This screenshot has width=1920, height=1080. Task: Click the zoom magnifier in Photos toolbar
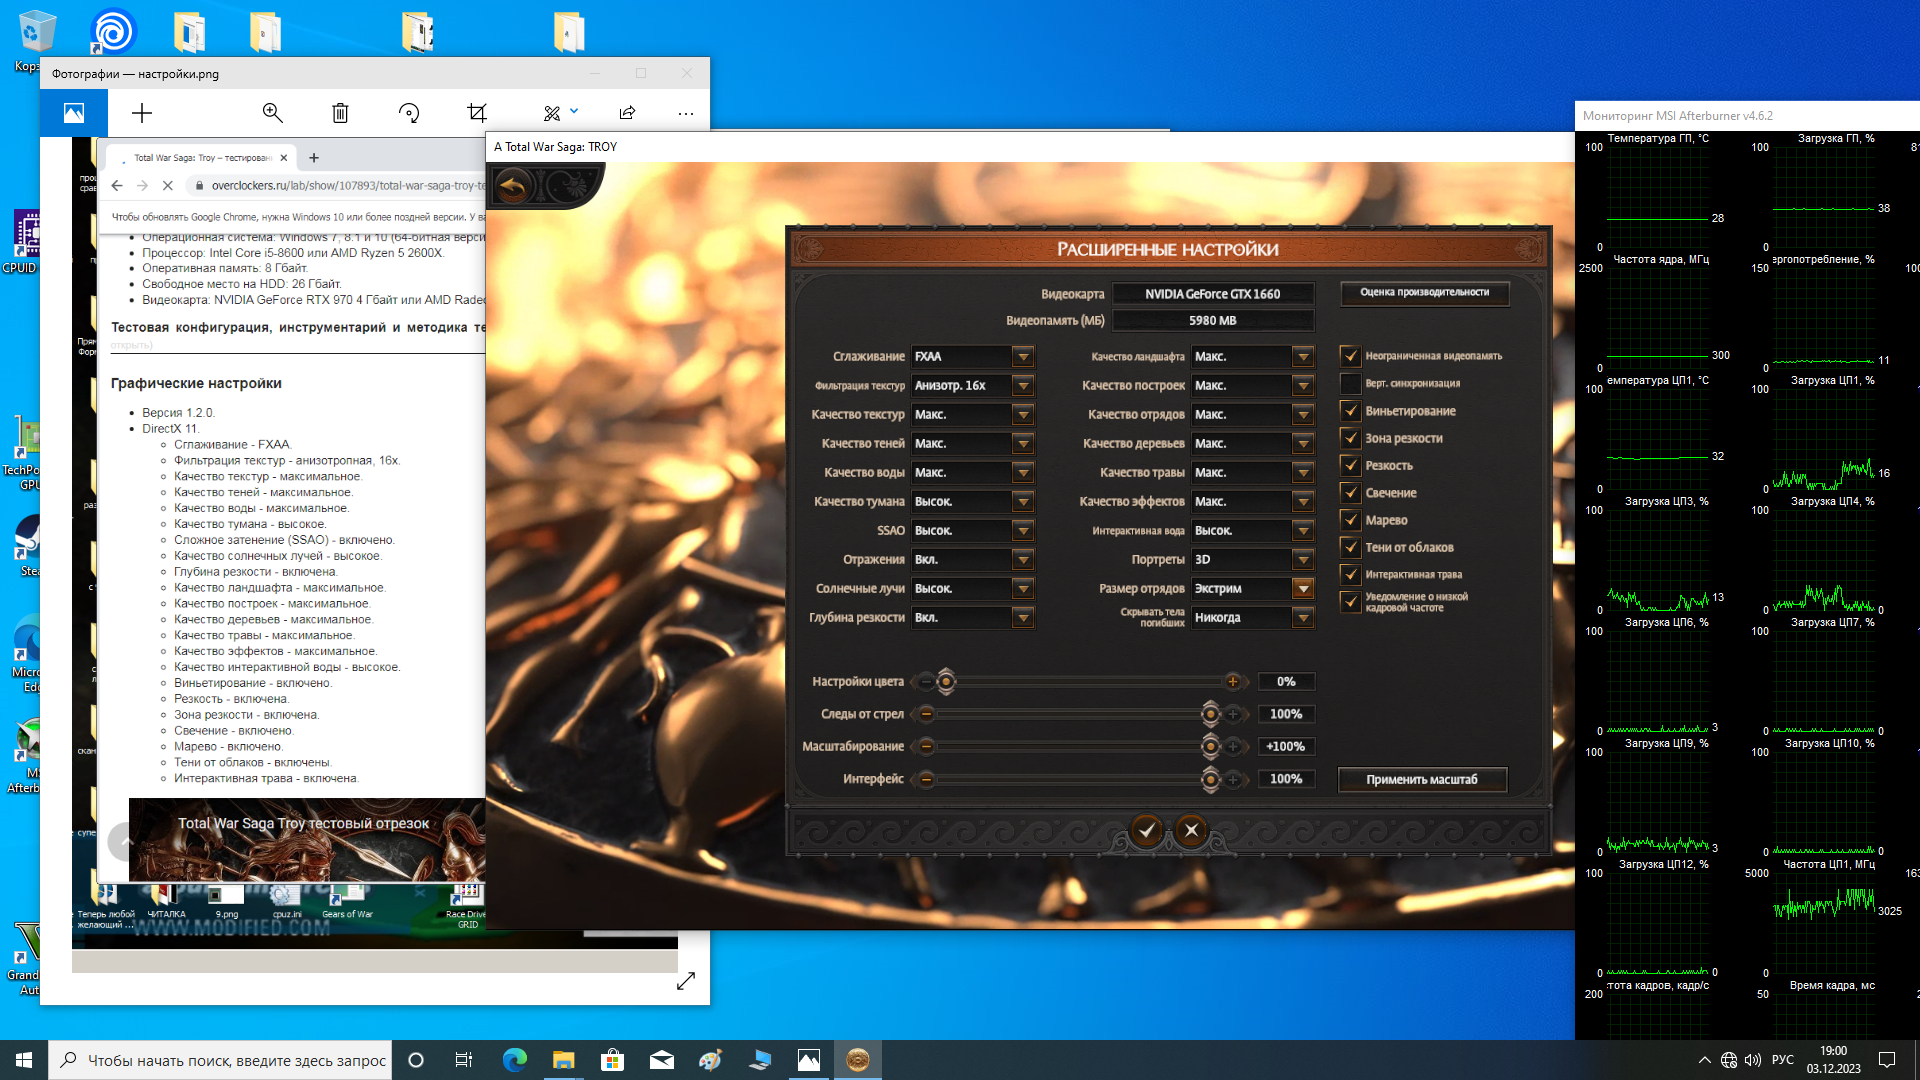272,113
